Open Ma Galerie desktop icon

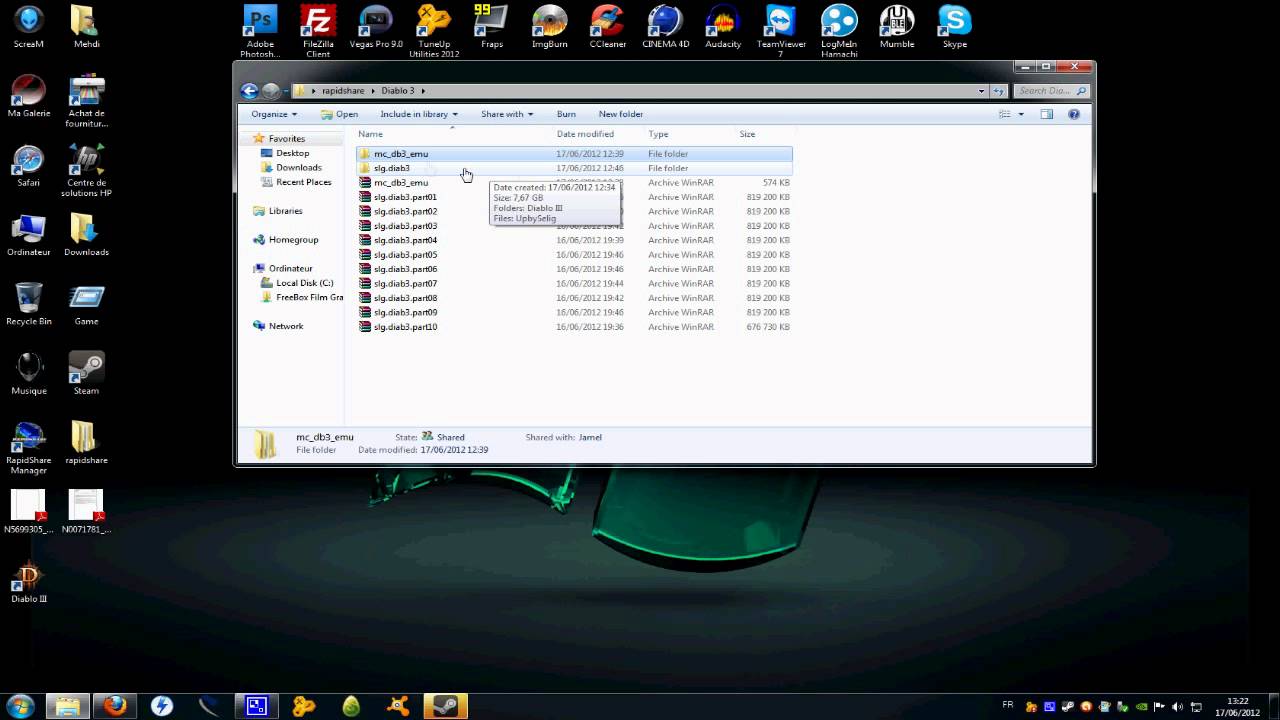tap(28, 96)
